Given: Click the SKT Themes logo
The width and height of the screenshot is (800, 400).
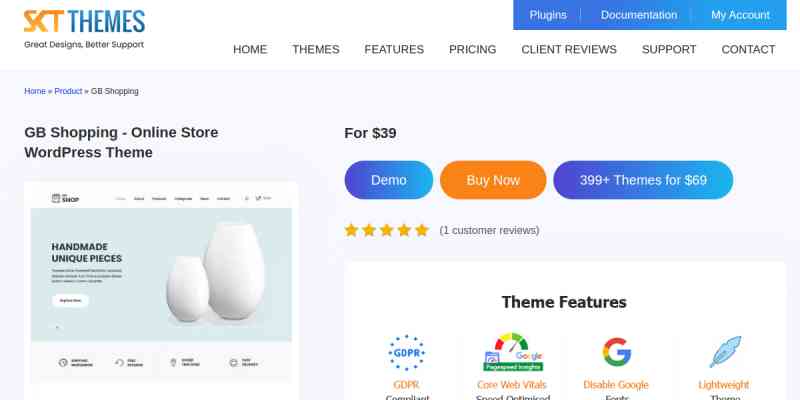Looking at the screenshot, I should coord(84,29).
